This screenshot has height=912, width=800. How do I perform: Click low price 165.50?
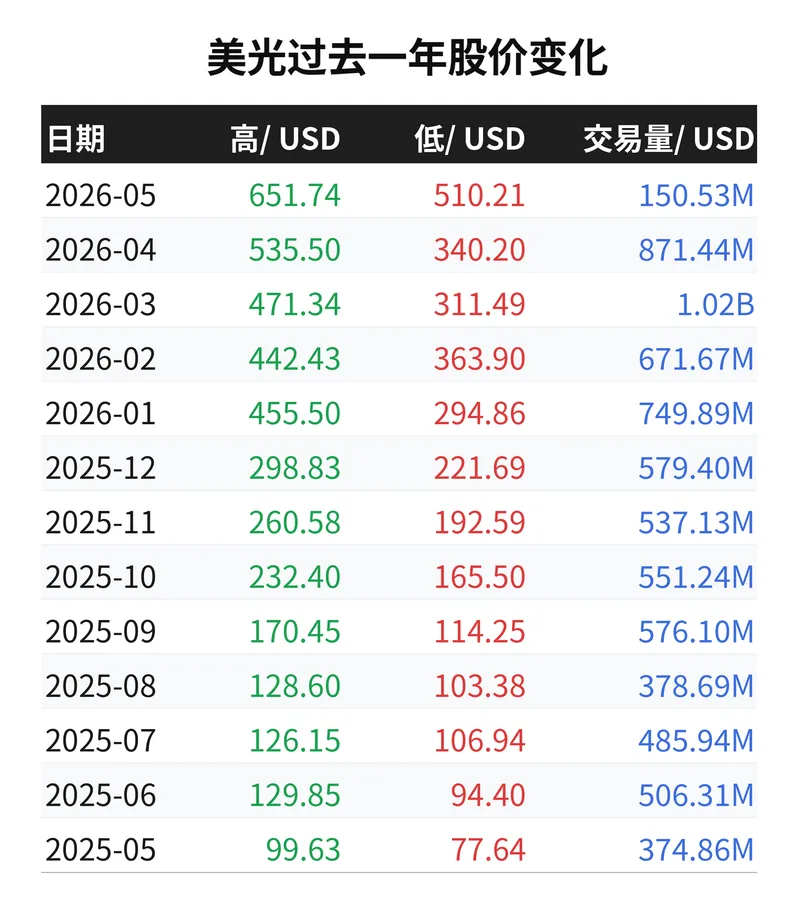[x=479, y=577]
